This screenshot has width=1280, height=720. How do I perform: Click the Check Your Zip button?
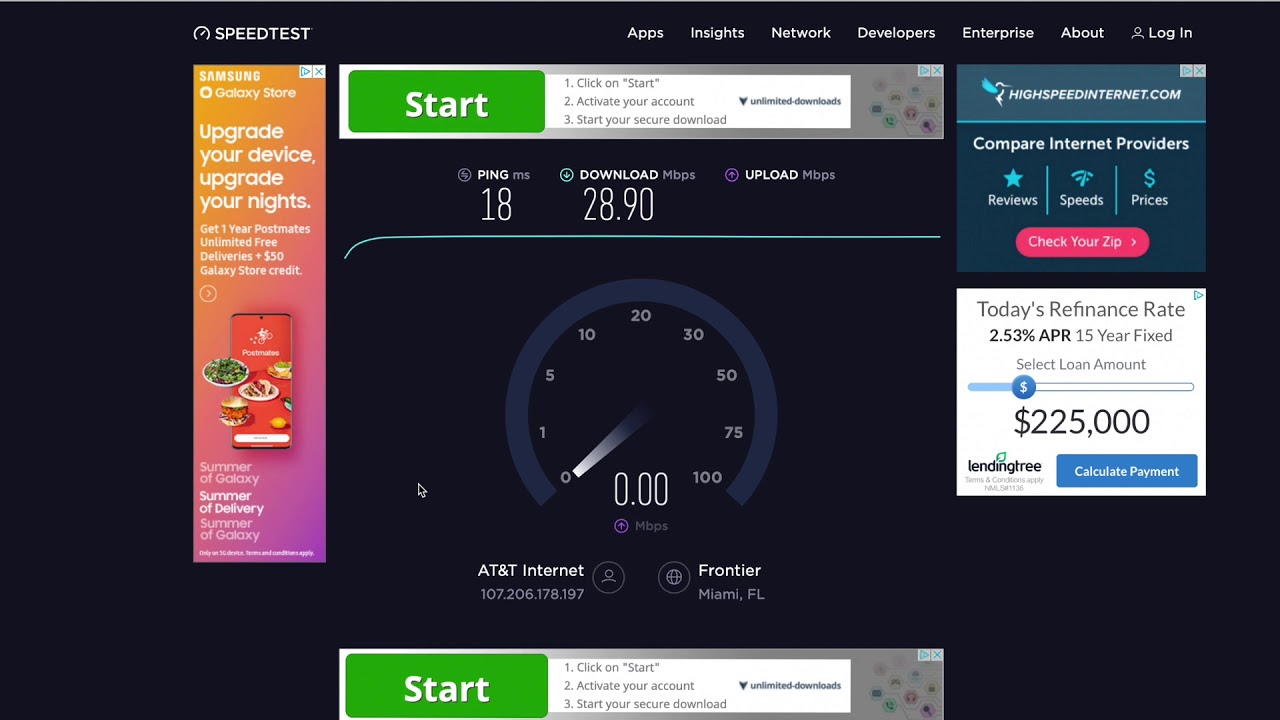(1082, 241)
